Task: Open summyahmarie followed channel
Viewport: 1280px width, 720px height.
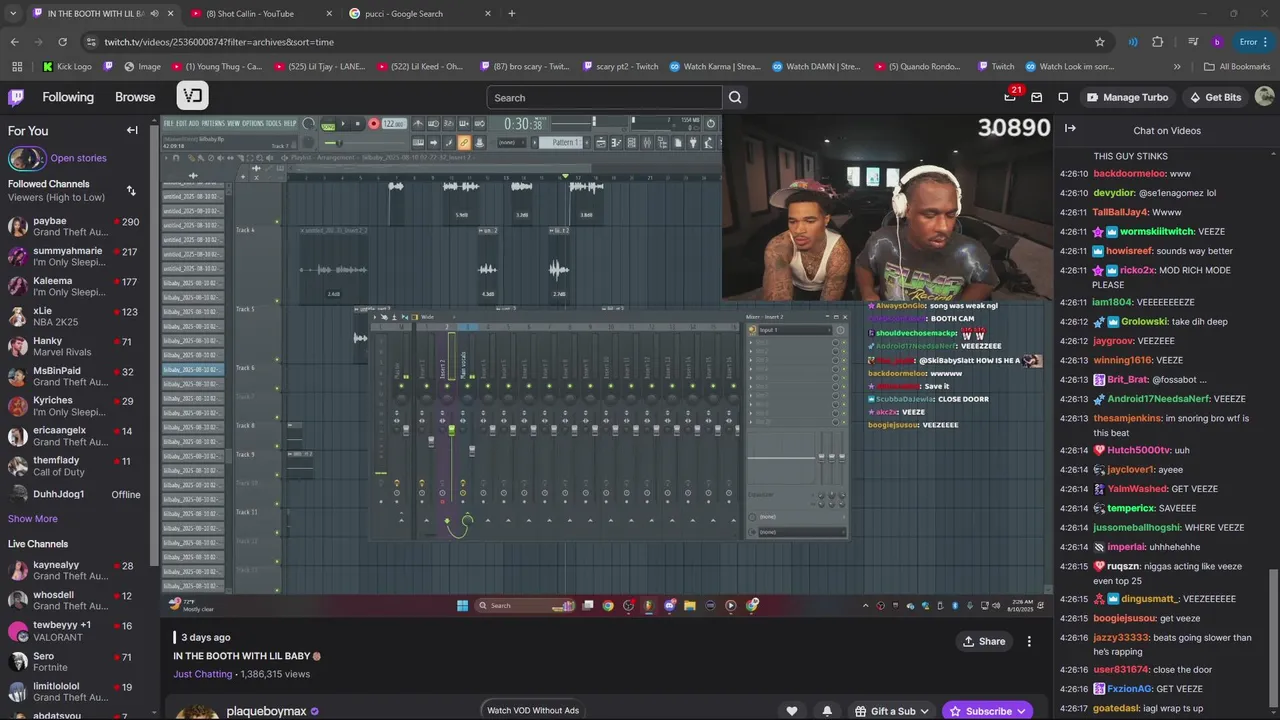Action: tap(74, 257)
